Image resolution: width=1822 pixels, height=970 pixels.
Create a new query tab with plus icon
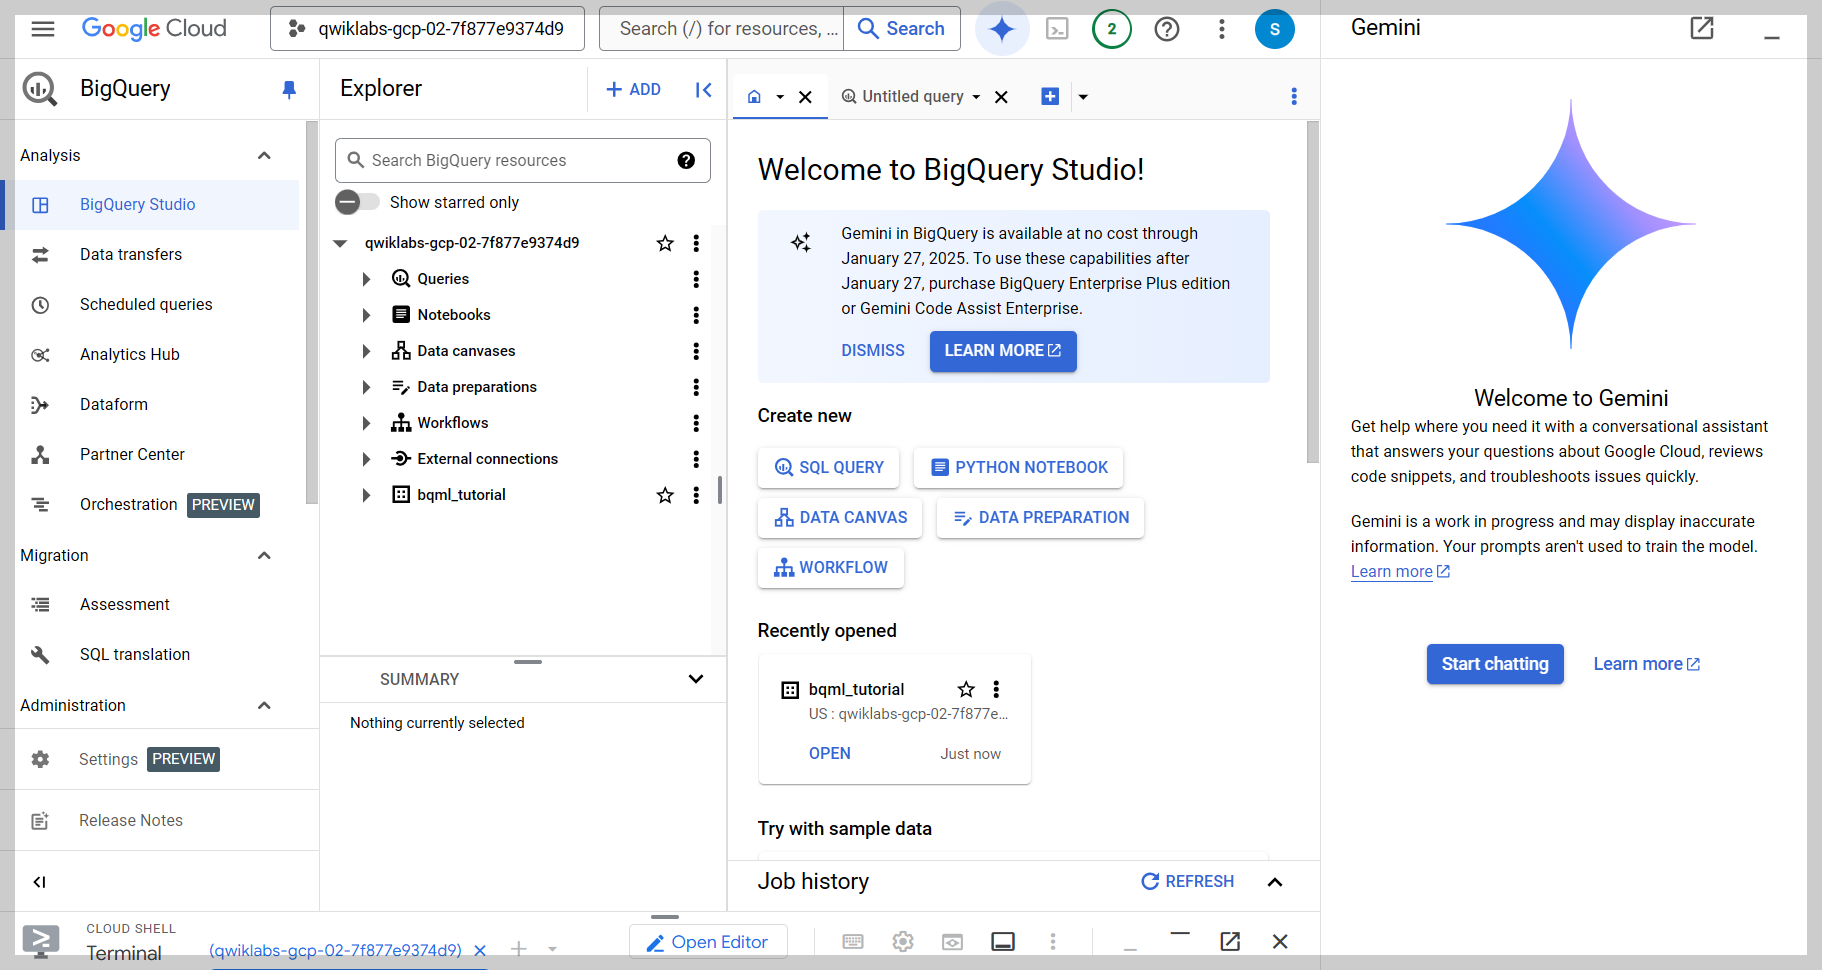pyautogui.click(x=1050, y=96)
